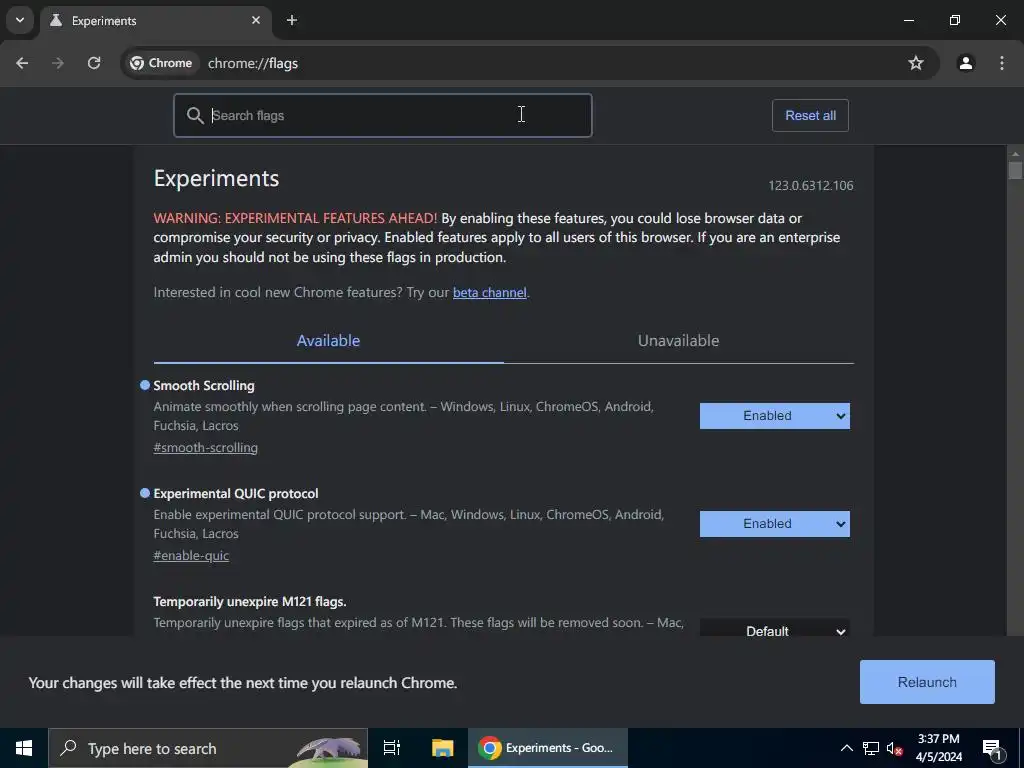Minimize the Chrome window
The height and width of the screenshot is (768, 1024).
pos(908,20)
